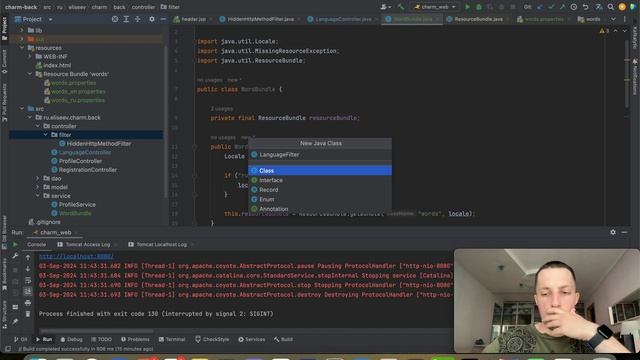
Task: Open charm_web run configuration dropdown
Action: coord(435,7)
